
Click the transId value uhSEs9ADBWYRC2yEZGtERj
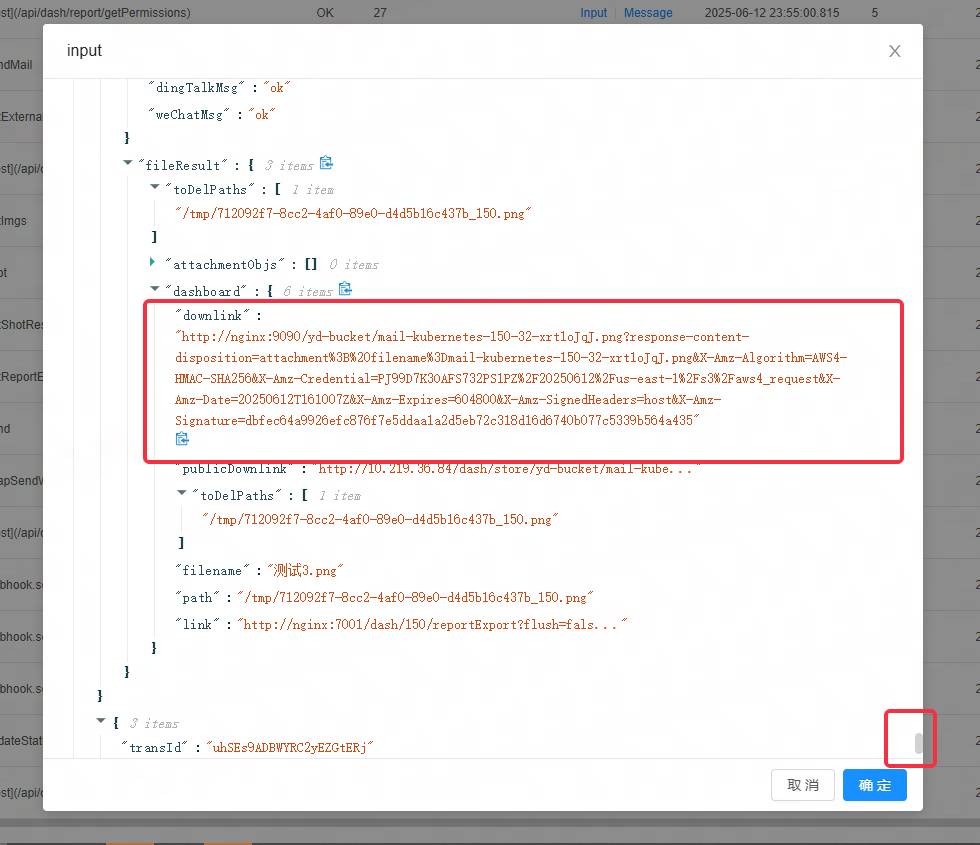[x=290, y=748]
